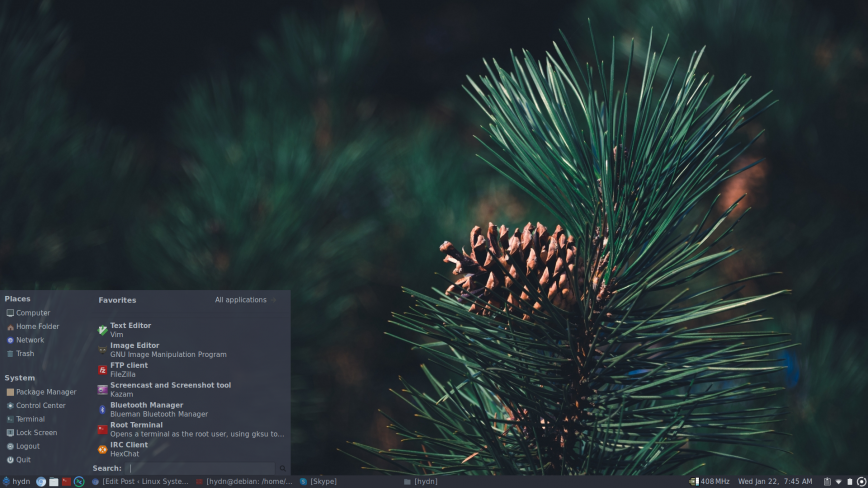The height and width of the screenshot is (488, 868).
Task: Open All applications view
Action: pyautogui.click(x=245, y=300)
